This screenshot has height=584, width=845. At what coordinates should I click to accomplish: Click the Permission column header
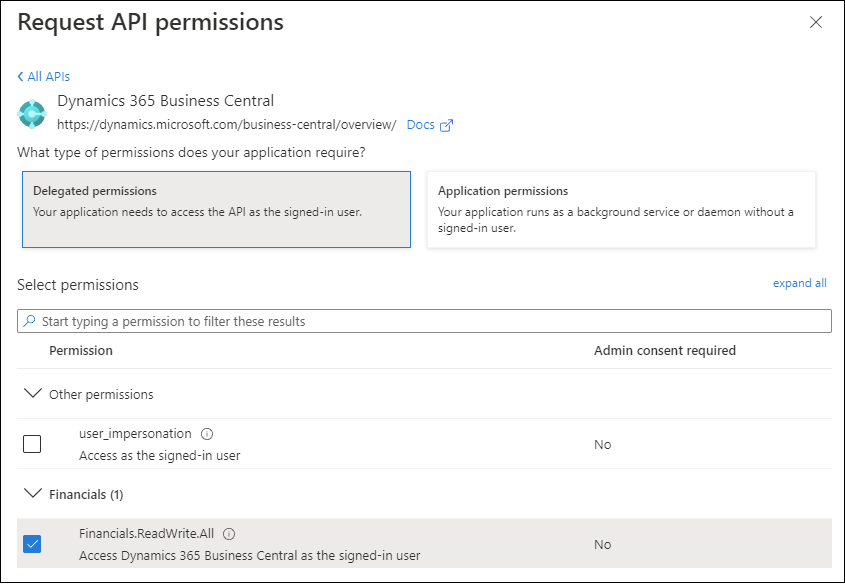[81, 351]
